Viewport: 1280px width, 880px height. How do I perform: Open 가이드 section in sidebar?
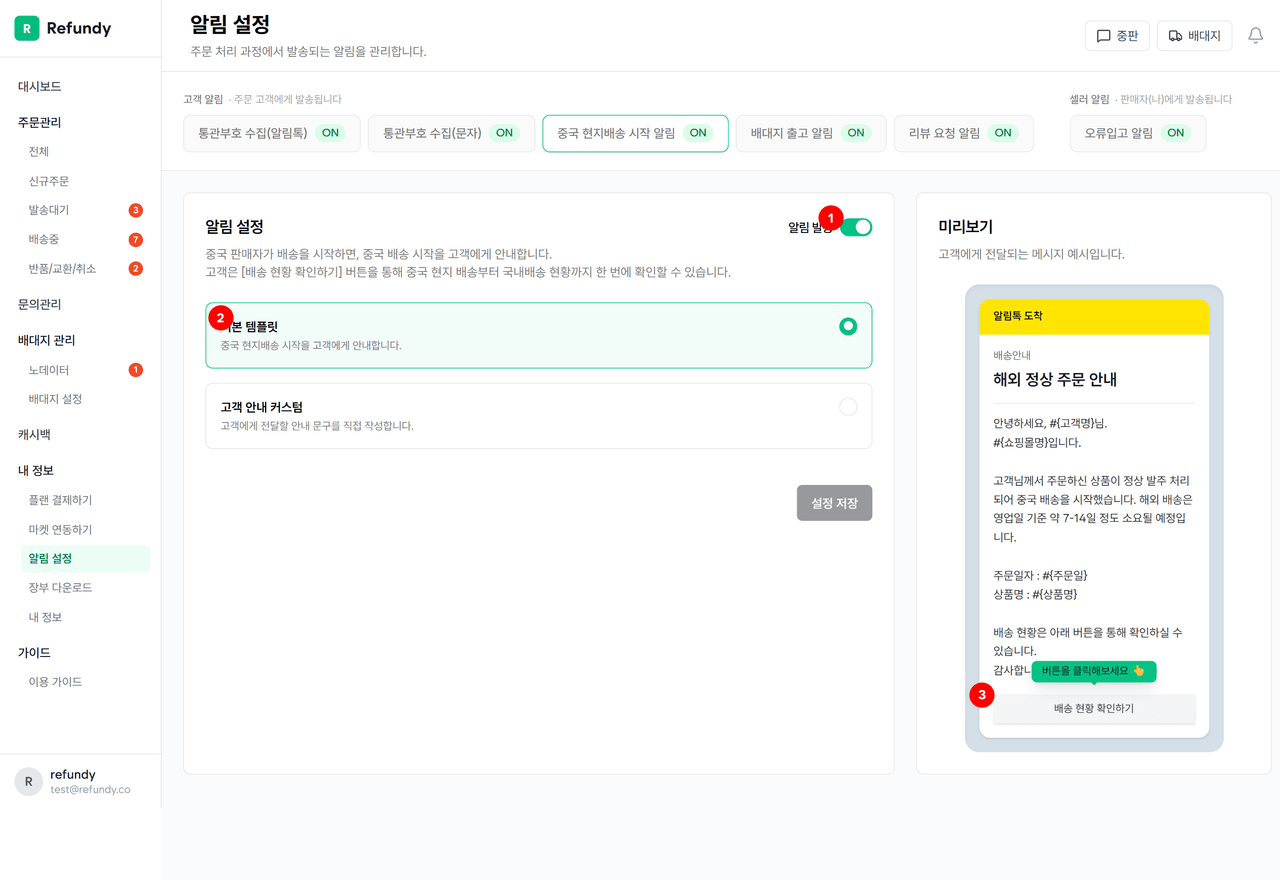[x=34, y=652]
